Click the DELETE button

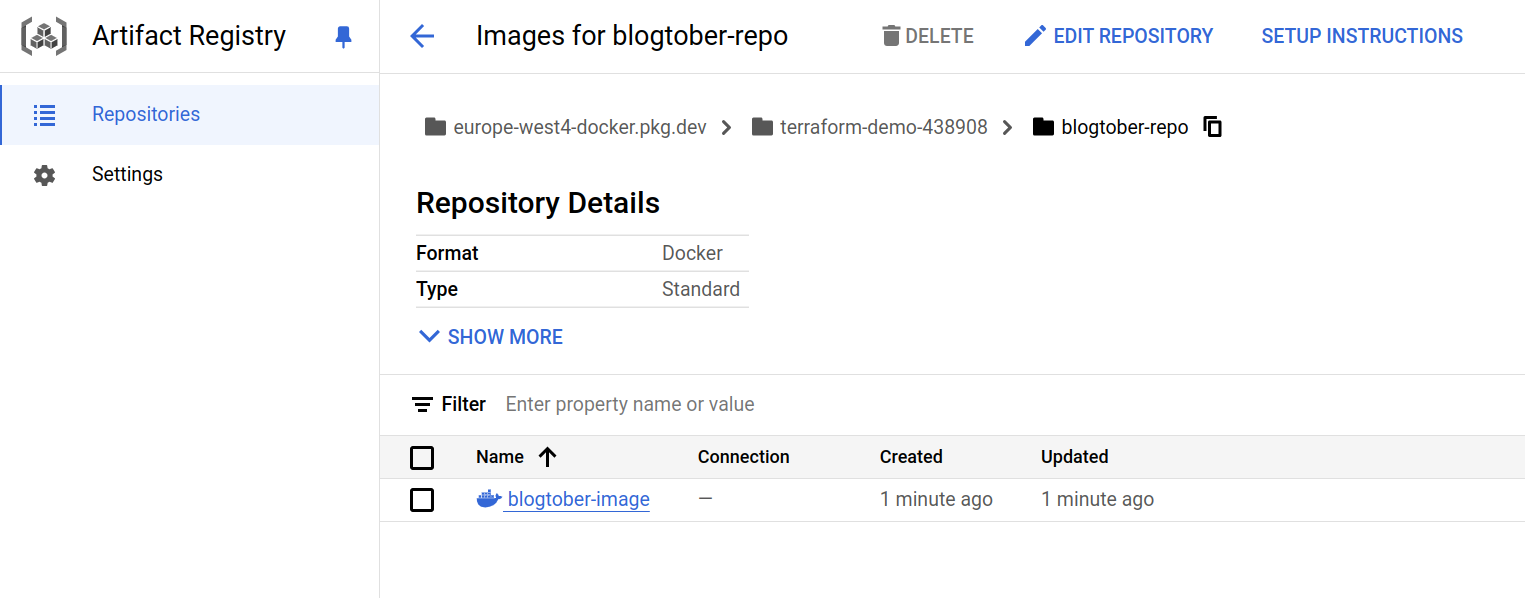[x=927, y=37]
